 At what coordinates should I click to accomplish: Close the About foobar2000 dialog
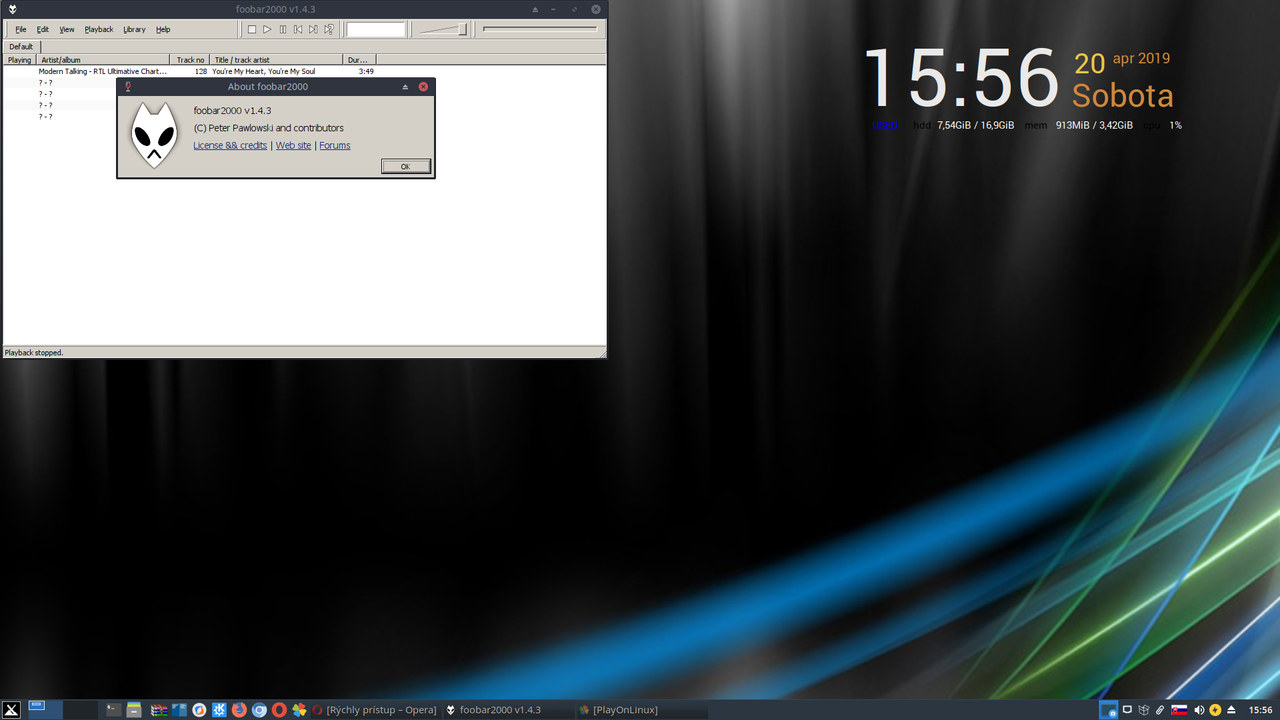coord(423,87)
